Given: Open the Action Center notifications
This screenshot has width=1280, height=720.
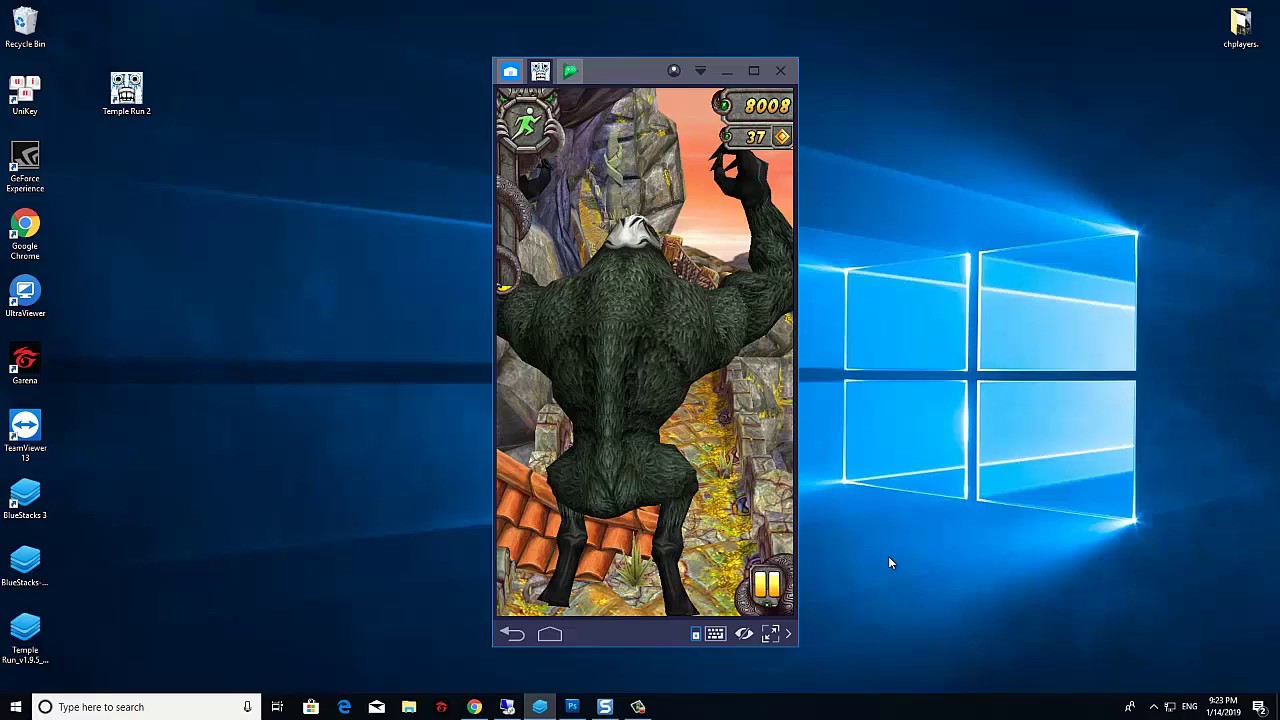Looking at the screenshot, I should pos(1259,707).
